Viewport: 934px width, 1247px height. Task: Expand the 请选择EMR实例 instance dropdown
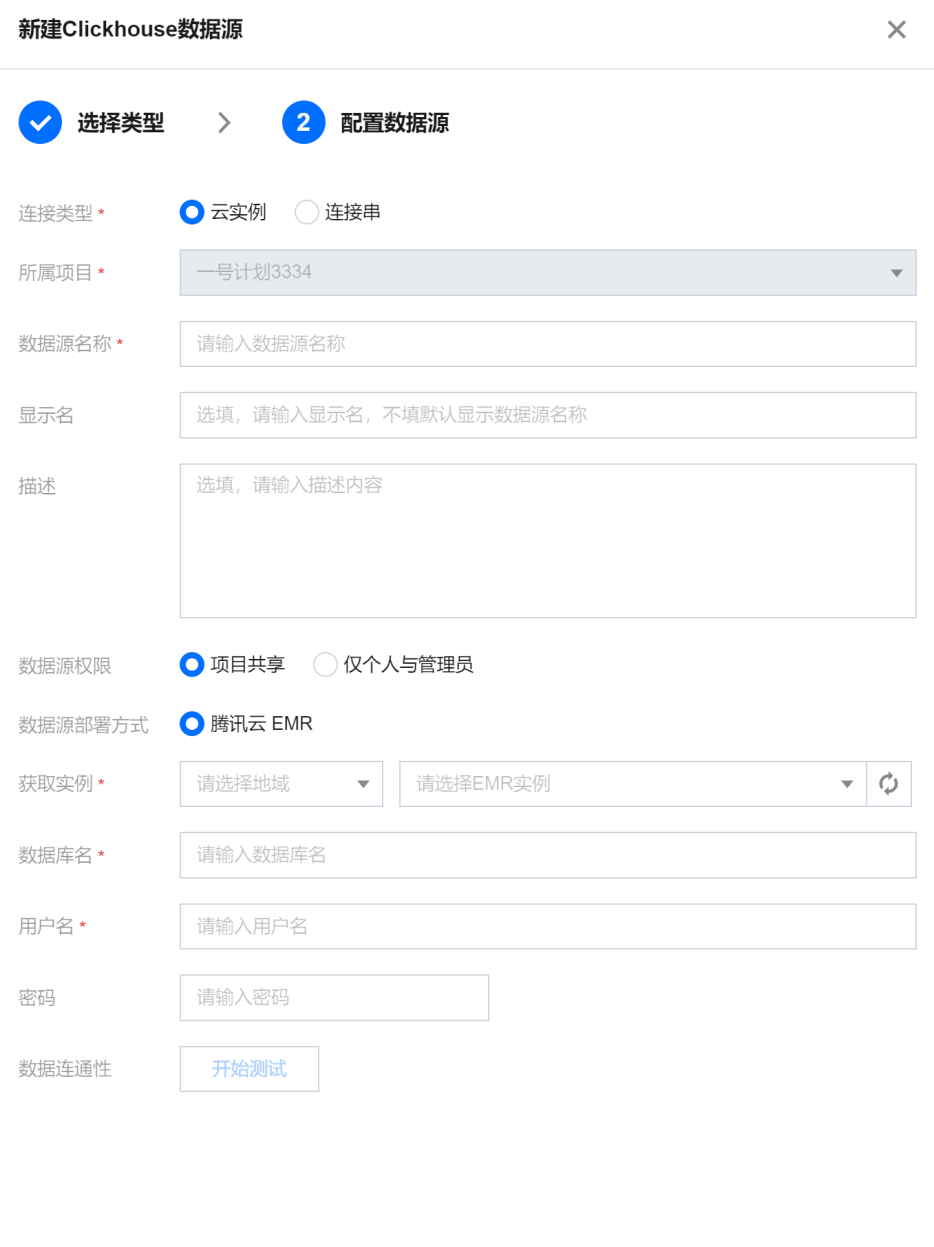(632, 784)
